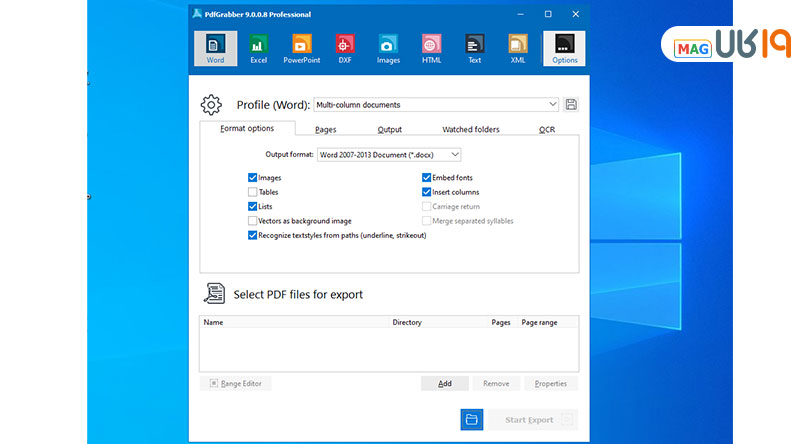Open the Options panel icon

pyautogui.click(x=564, y=48)
